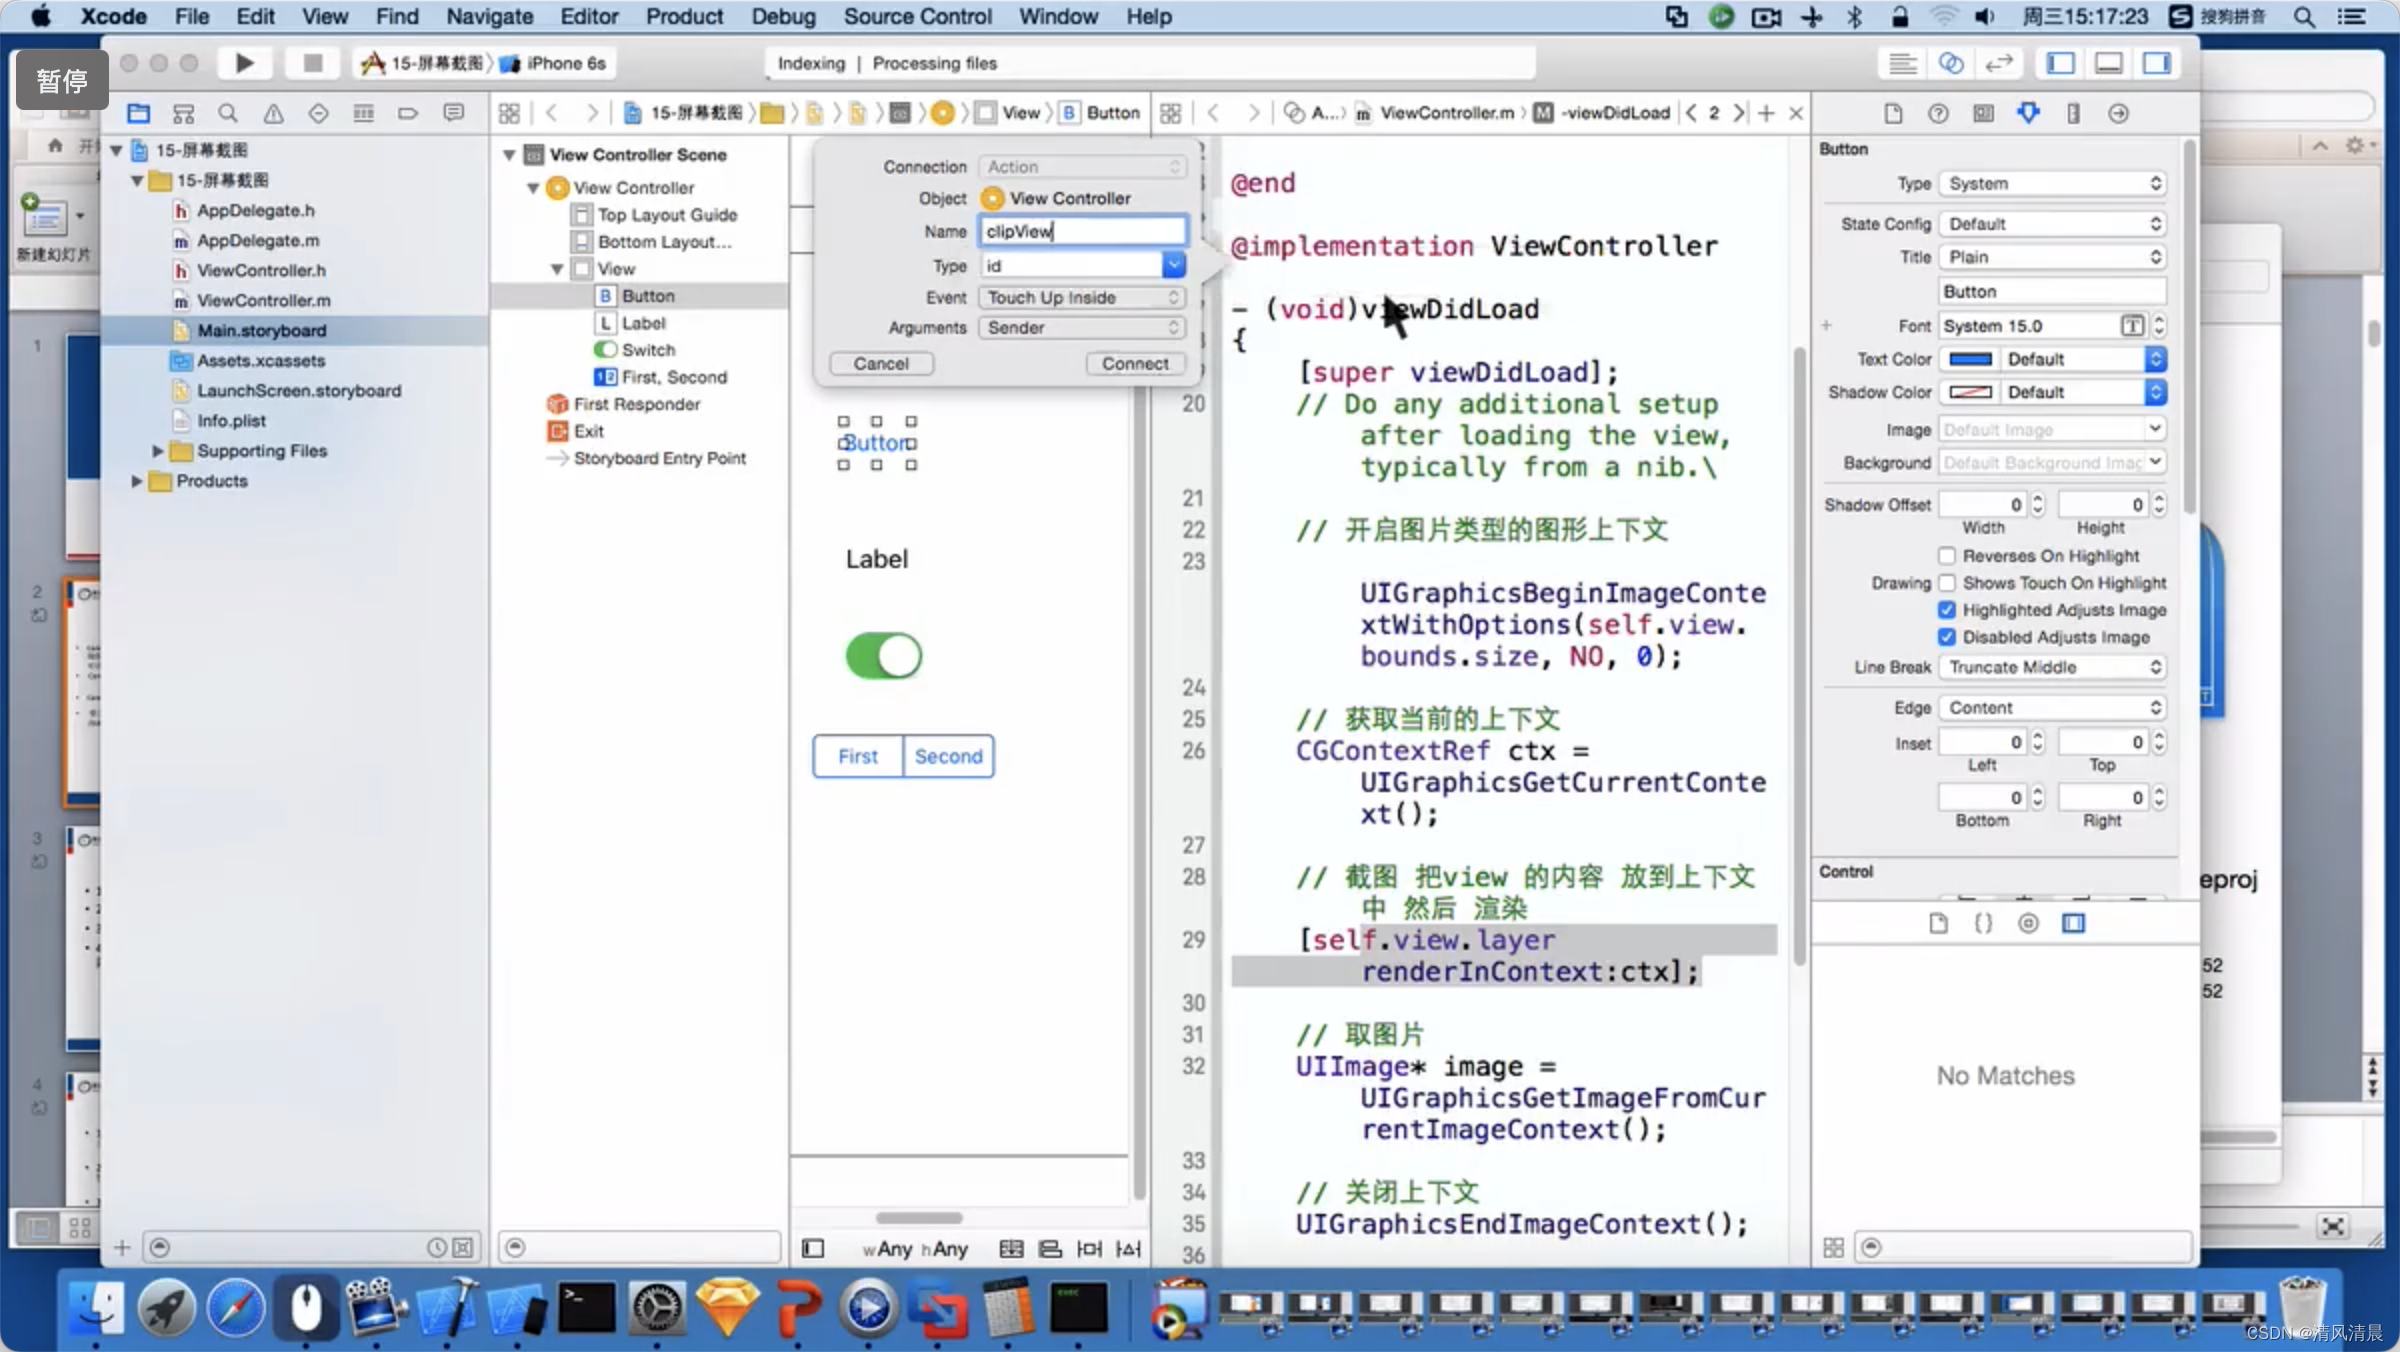Open the Line Break Truncate Middle dropdown
Screen dimensions: 2400x1352
point(2053,667)
